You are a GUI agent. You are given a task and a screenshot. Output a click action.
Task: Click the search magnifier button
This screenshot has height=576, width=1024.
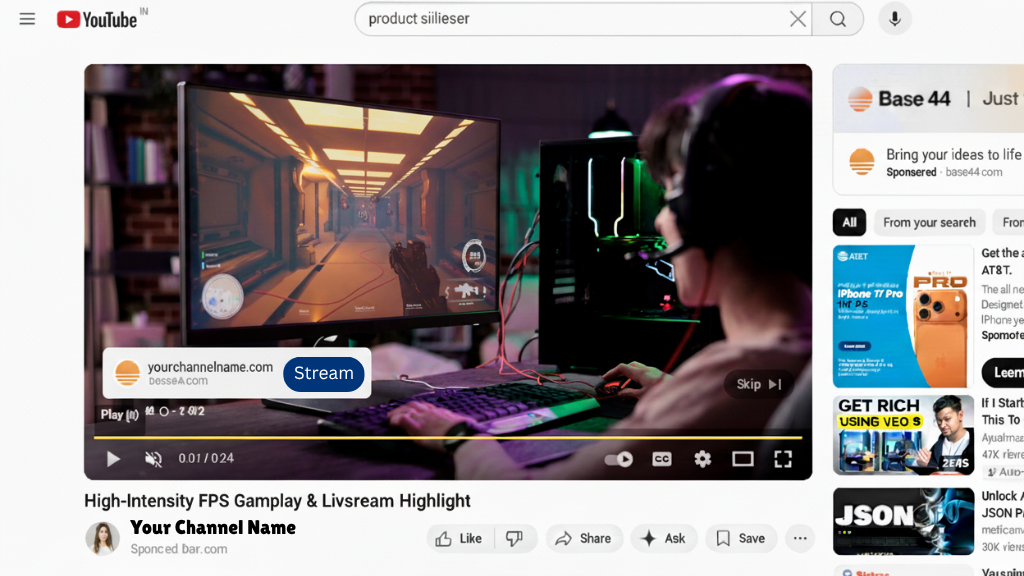(x=838, y=19)
